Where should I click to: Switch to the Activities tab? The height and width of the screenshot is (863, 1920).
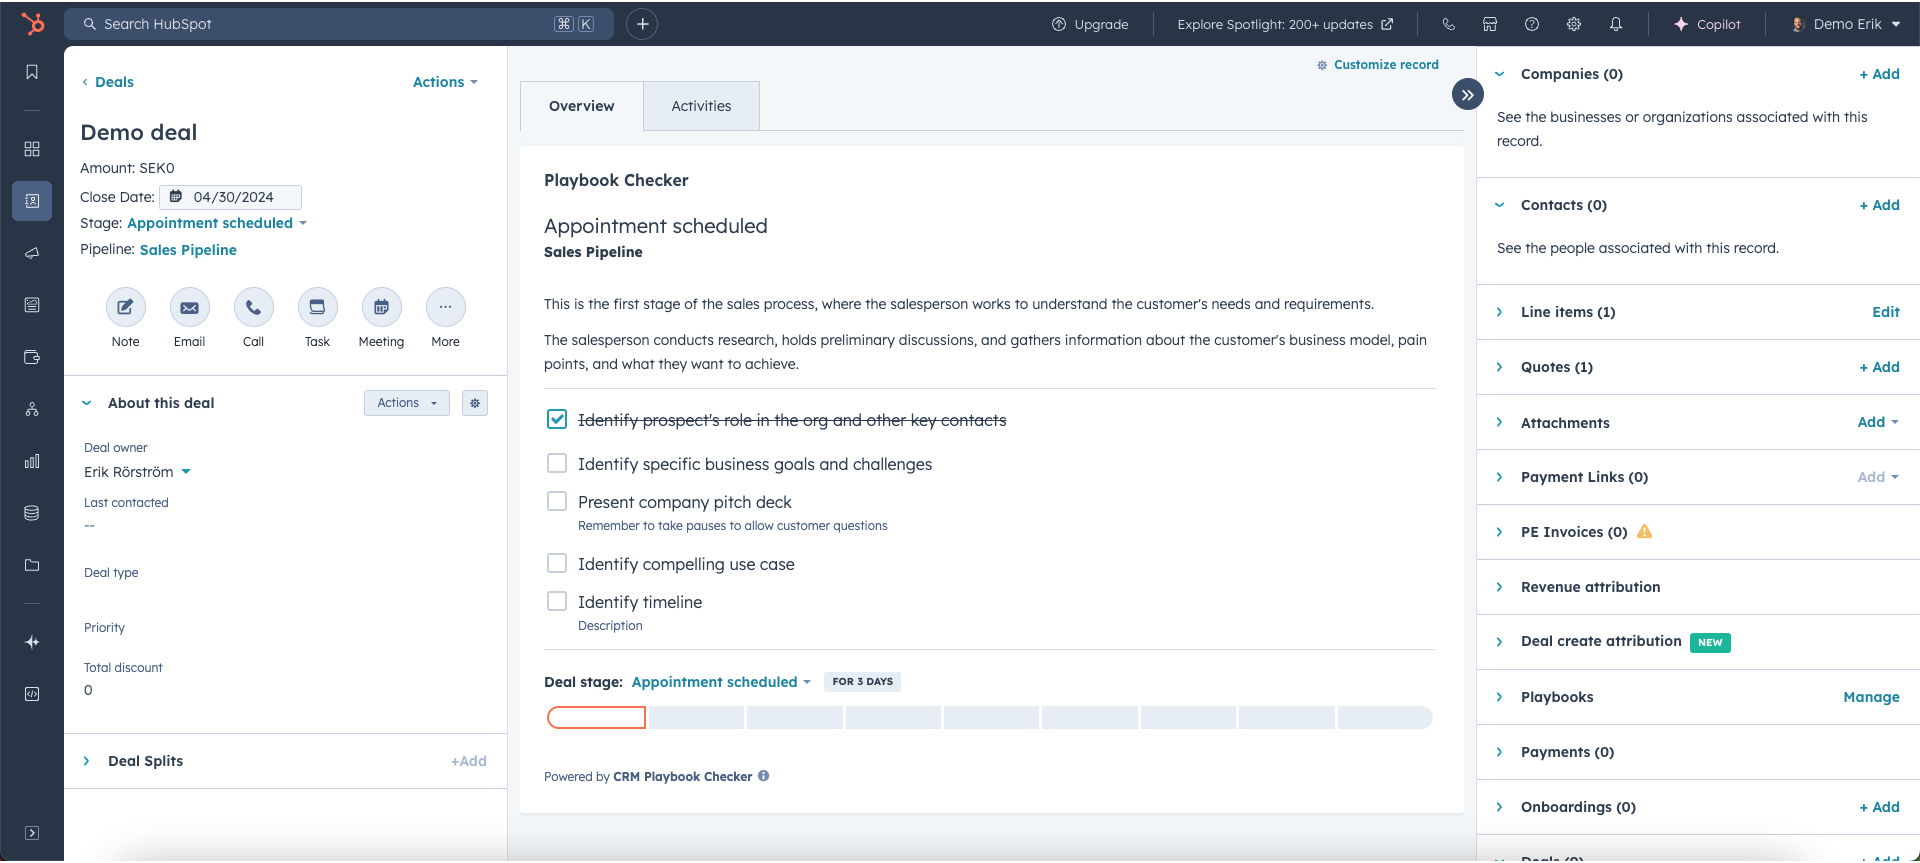tap(701, 106)
